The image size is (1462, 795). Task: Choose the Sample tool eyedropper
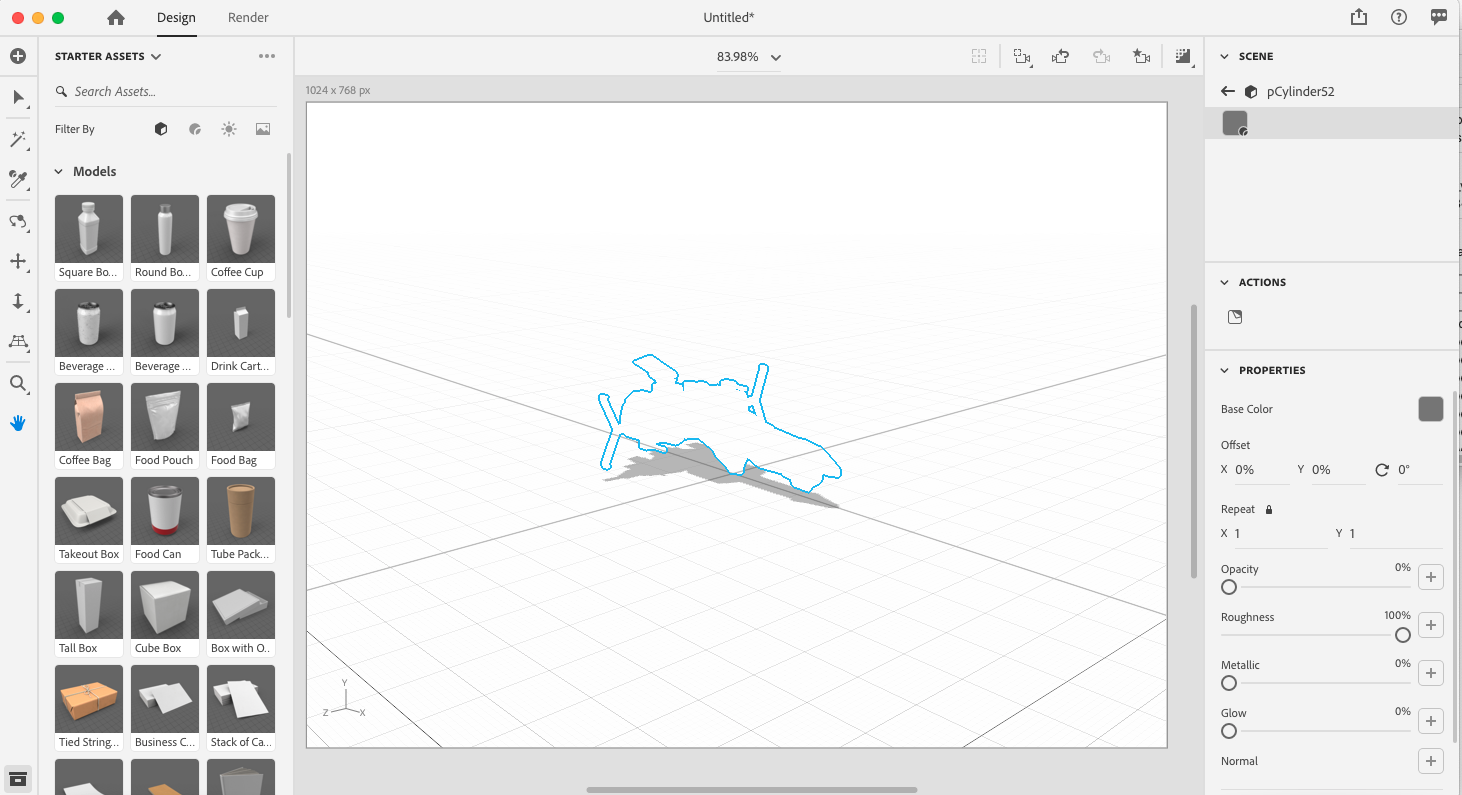[x=18, y=179]
